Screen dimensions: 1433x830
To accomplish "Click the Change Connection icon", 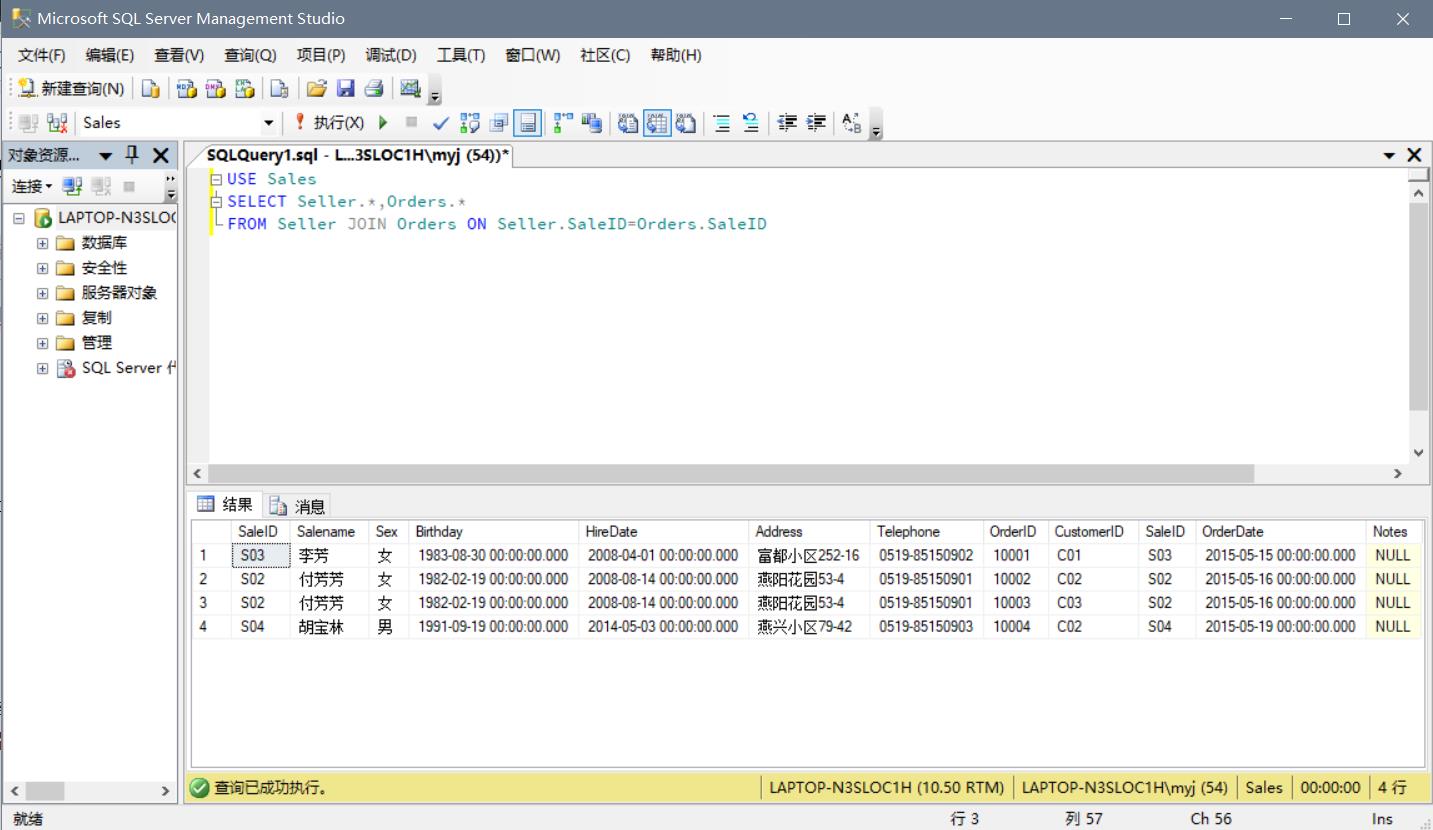I will [x=58, y=123].
